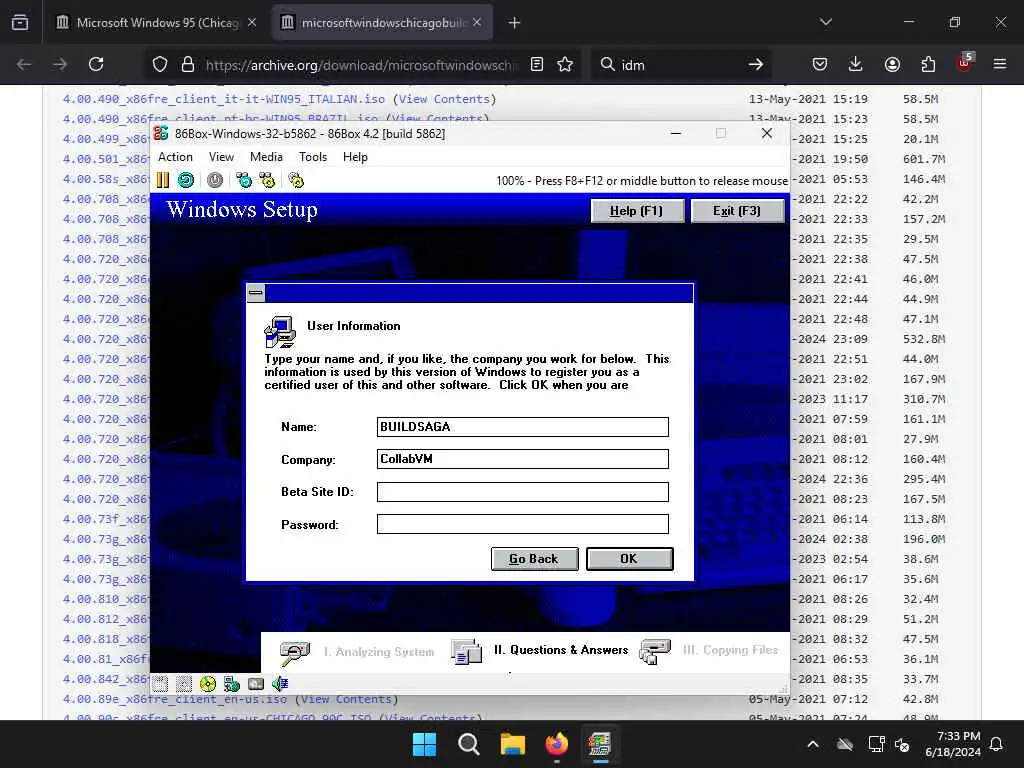Click OK in User Information dialog
Viewport: 1024px width, 768px height.
pos(630,558)
